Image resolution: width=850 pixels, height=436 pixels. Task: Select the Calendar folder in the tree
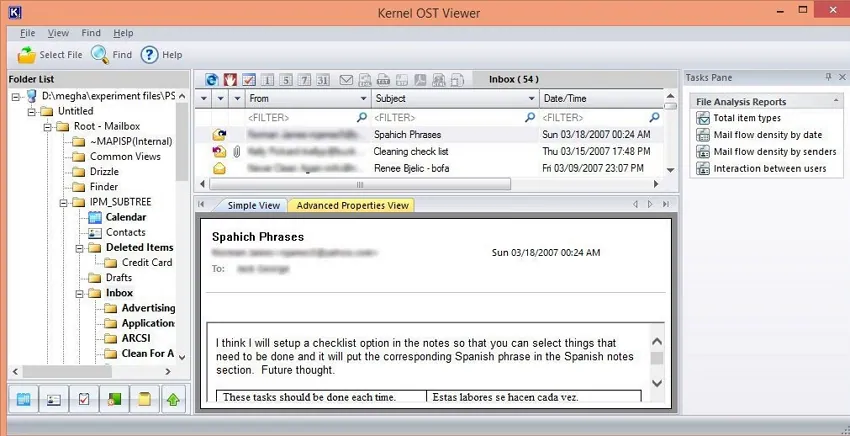(126, 217)
